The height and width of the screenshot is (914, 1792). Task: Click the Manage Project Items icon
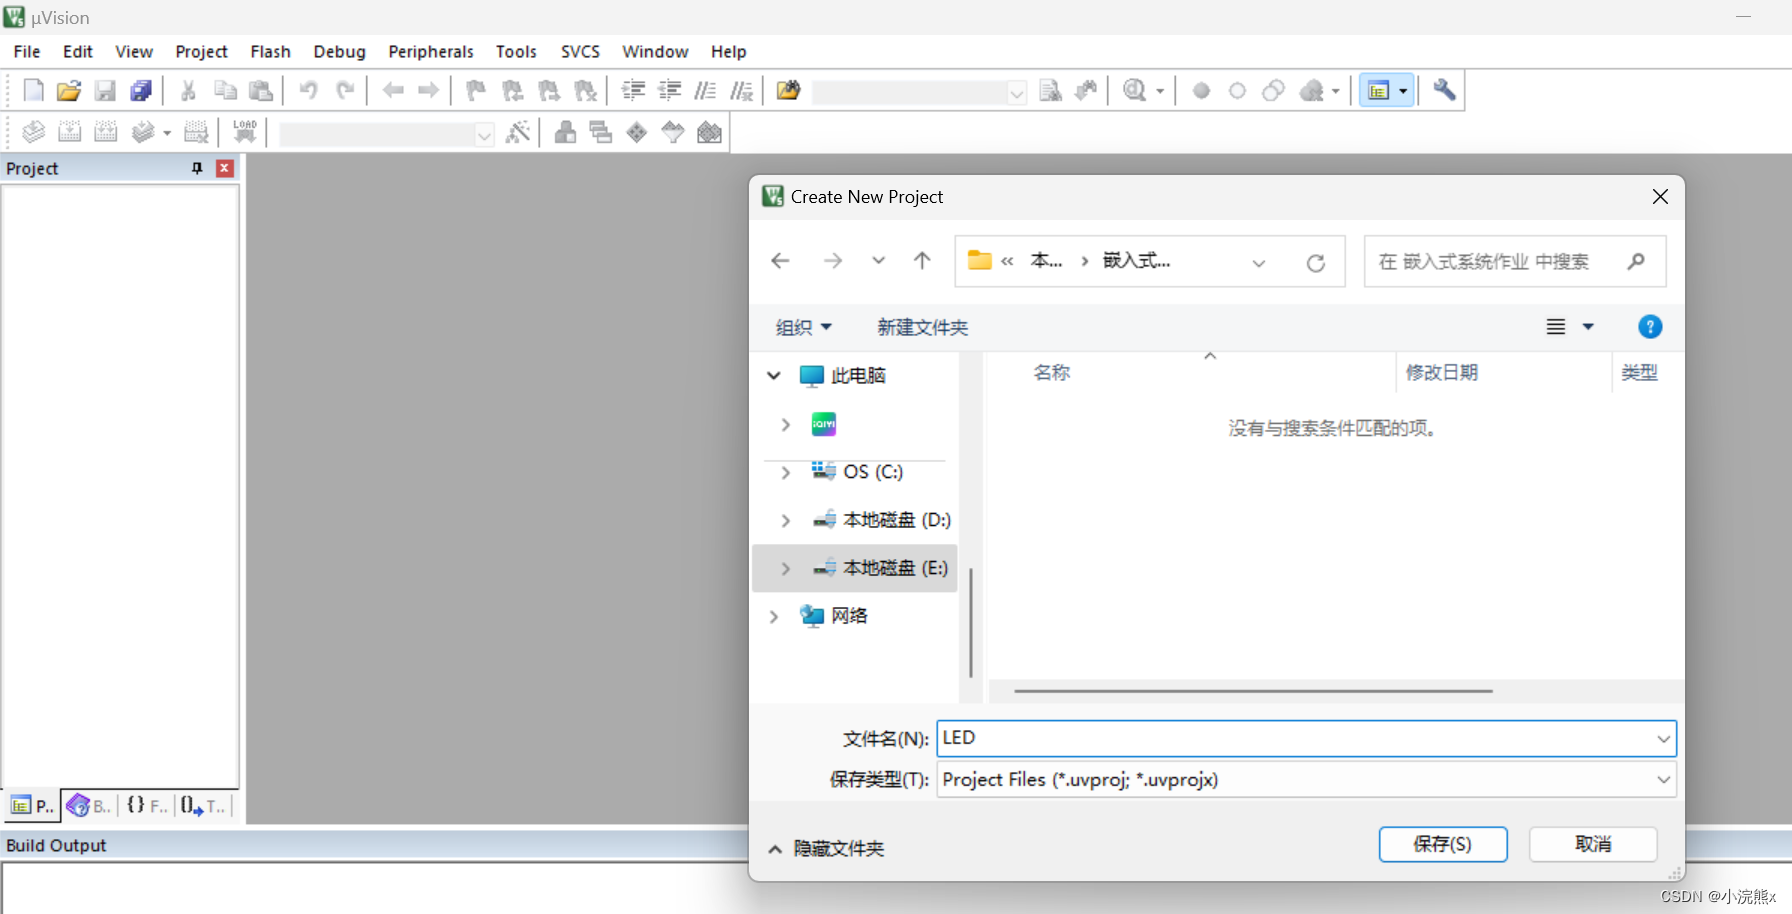click(x=565, y=132)
